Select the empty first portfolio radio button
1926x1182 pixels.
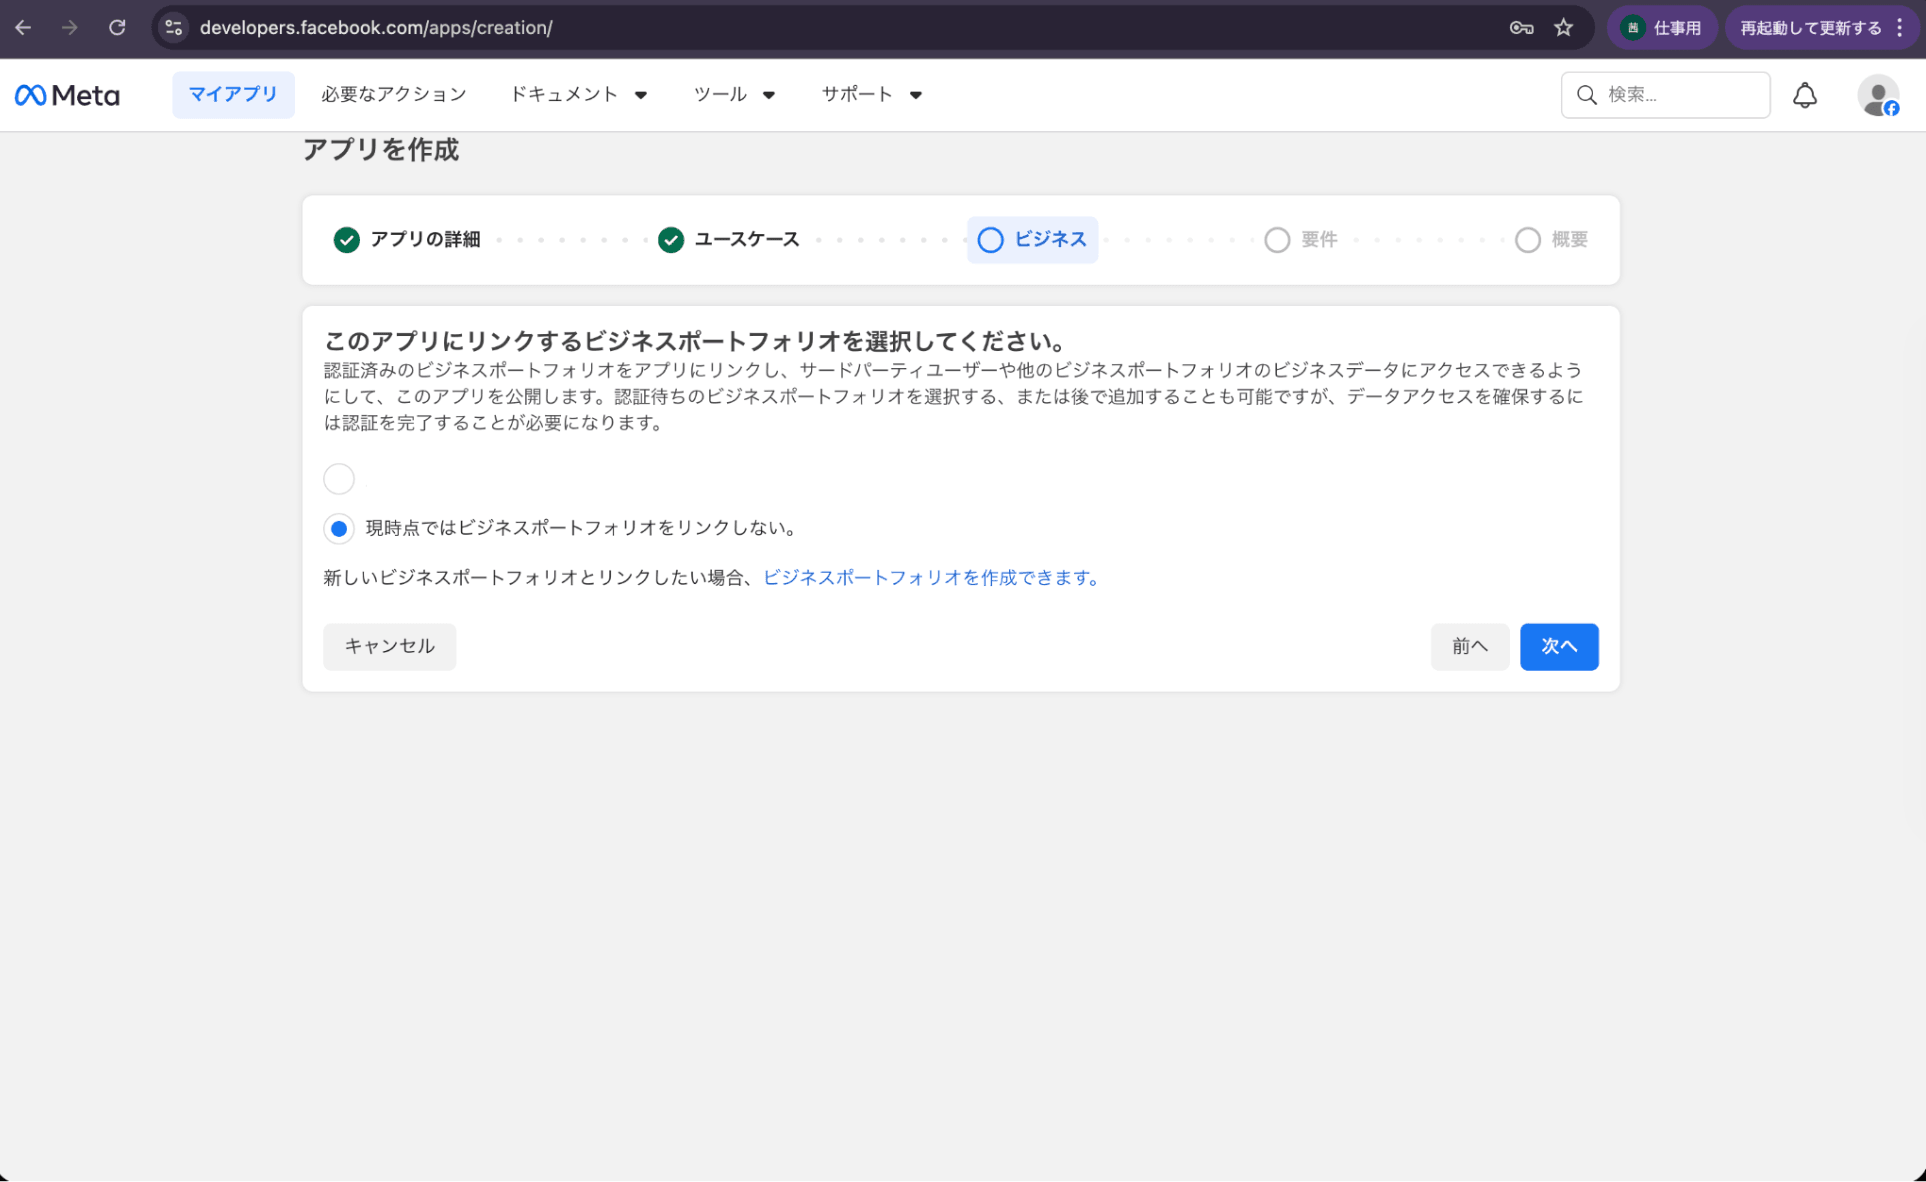click(339, 479)
